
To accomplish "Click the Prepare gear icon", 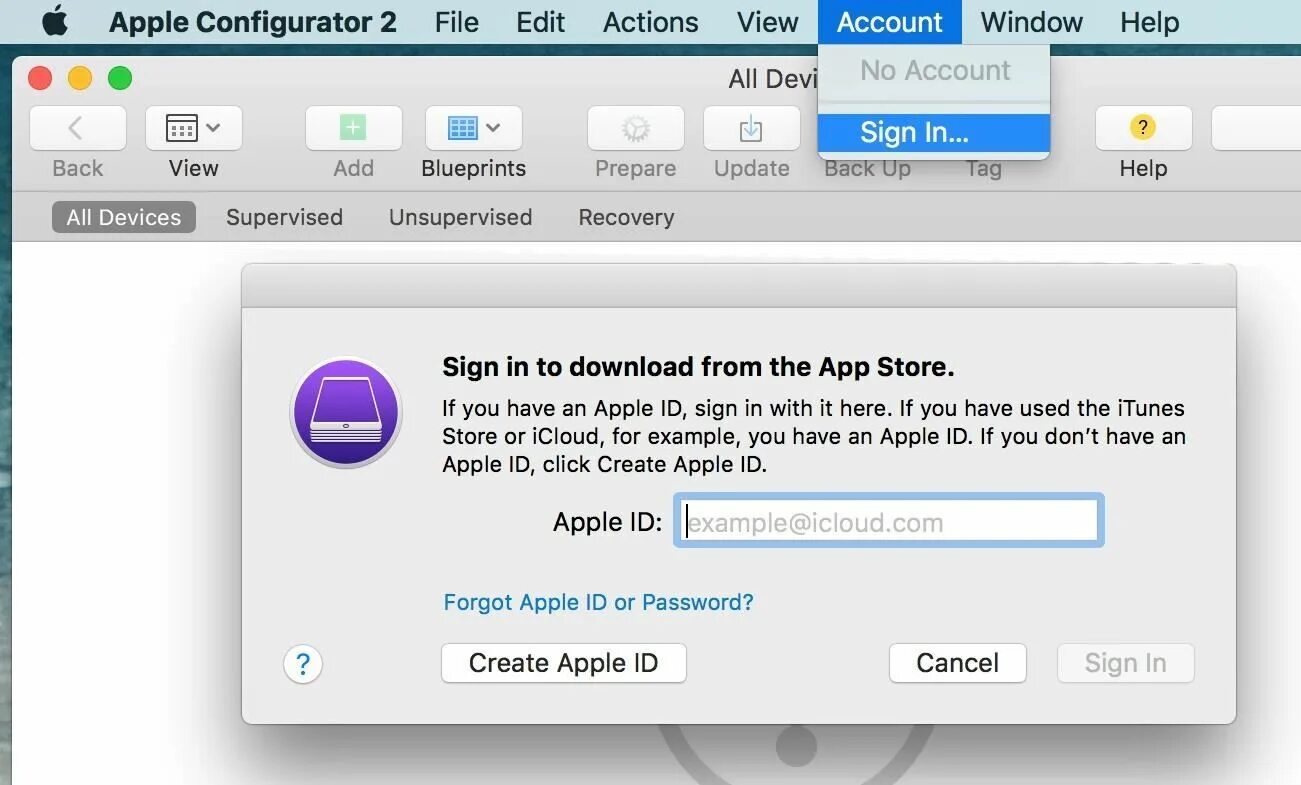I will pos(636,128).
